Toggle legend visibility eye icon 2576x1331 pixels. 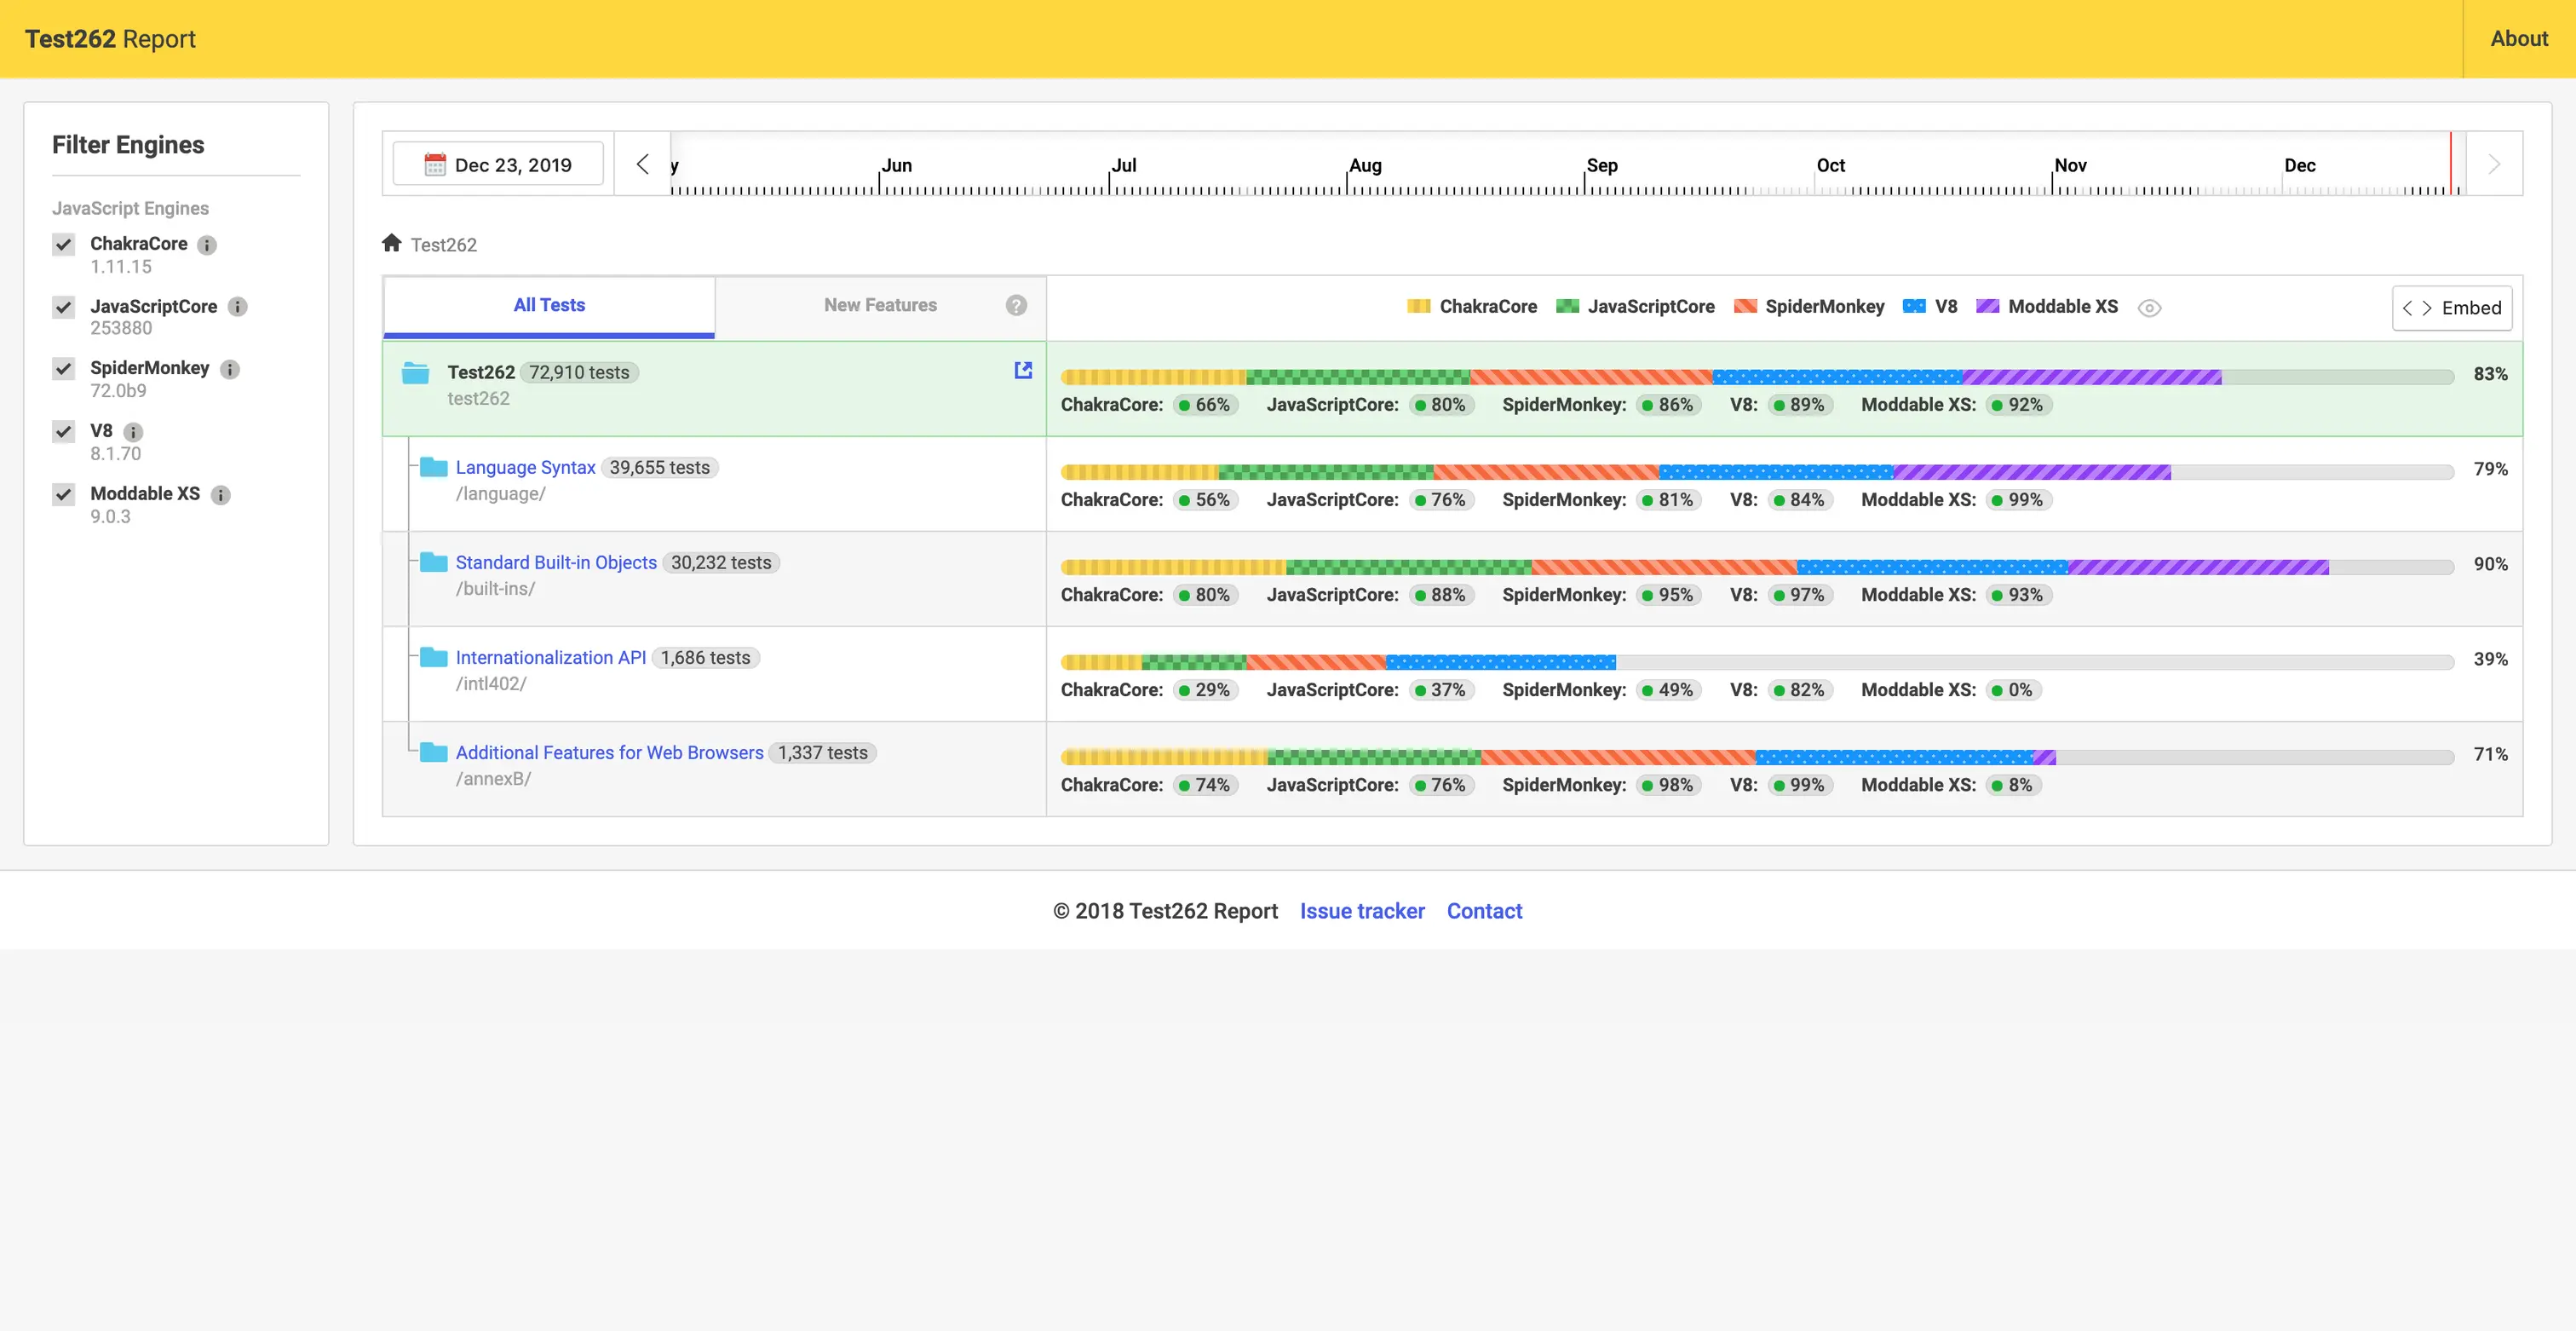pos(2149,308)
